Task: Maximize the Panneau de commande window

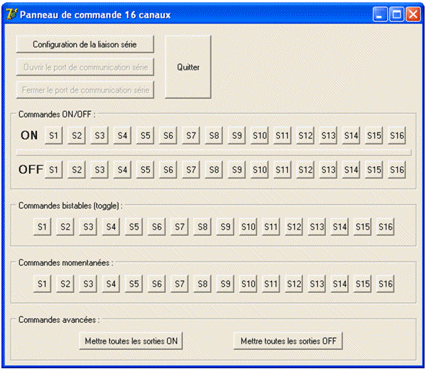Action: [x=397, y=15]
